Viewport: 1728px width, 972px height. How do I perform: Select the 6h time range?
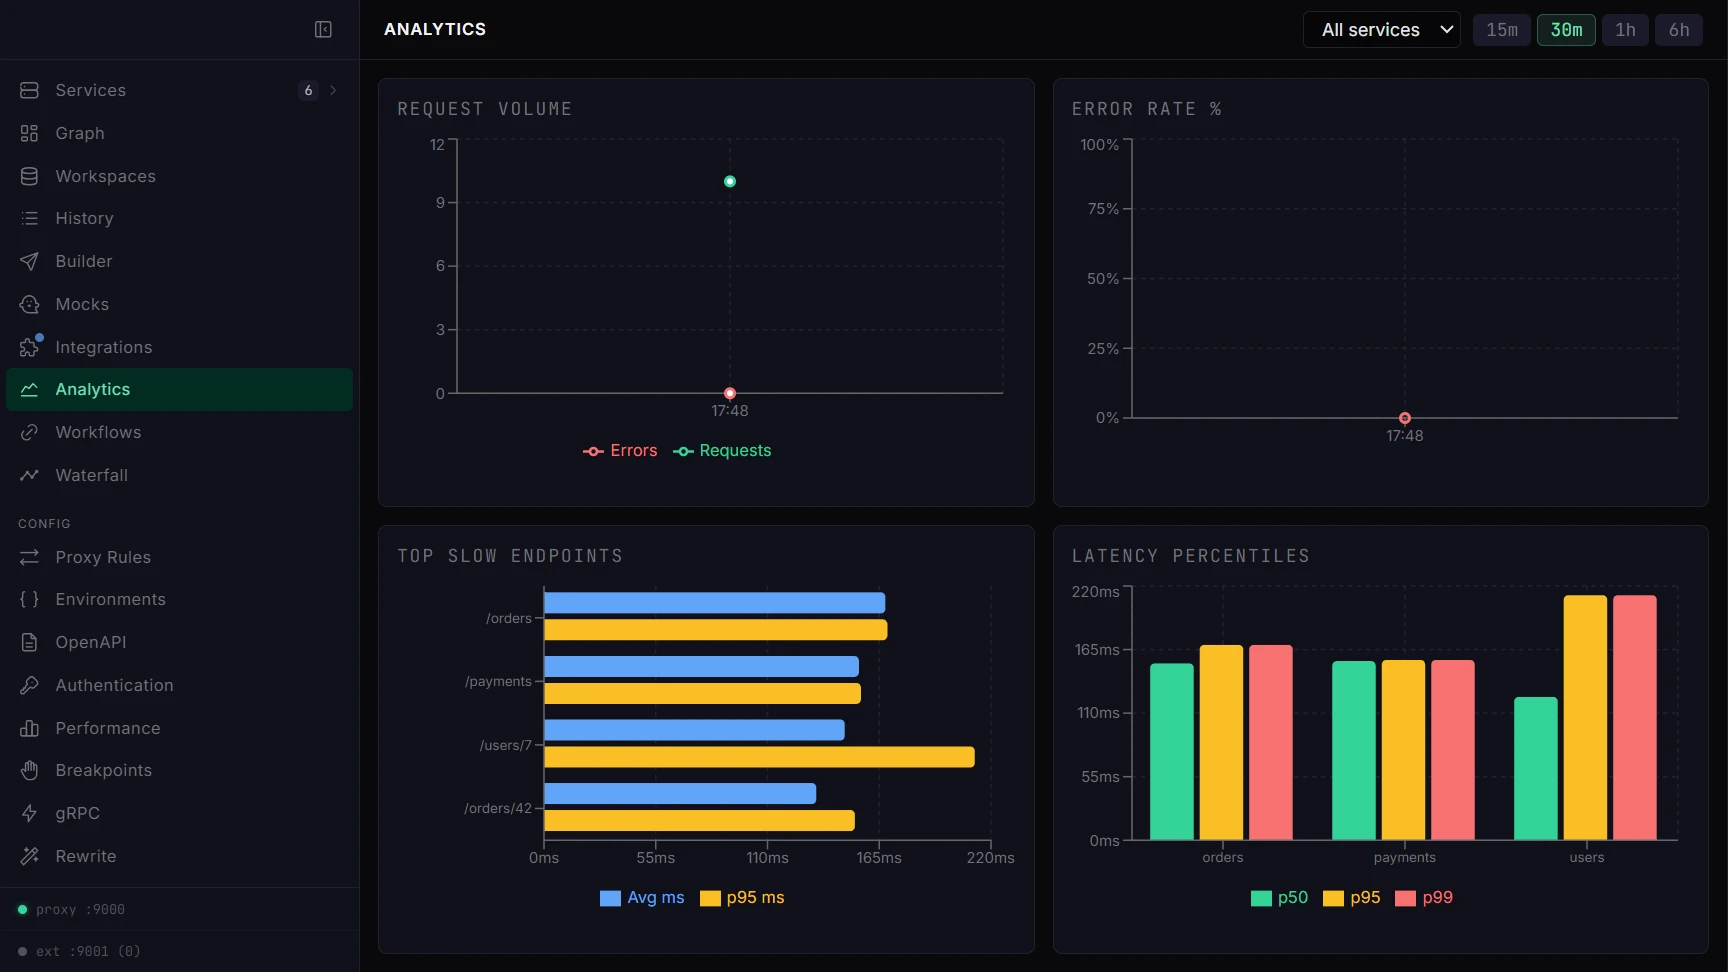(1679, 30)
